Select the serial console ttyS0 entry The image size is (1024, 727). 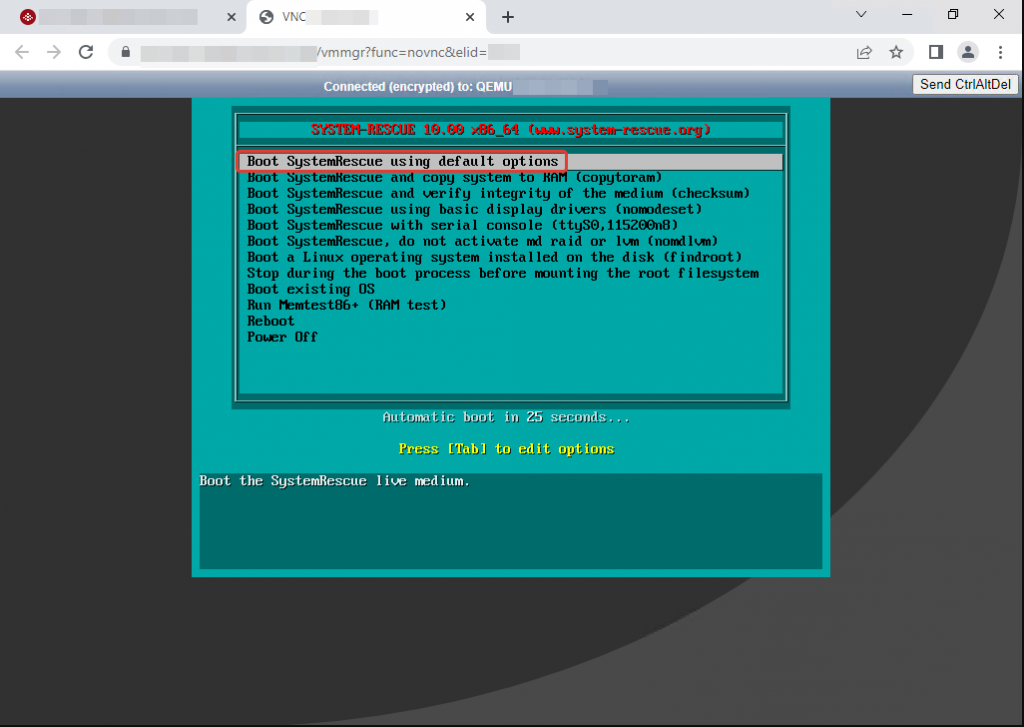click(462, 225)
